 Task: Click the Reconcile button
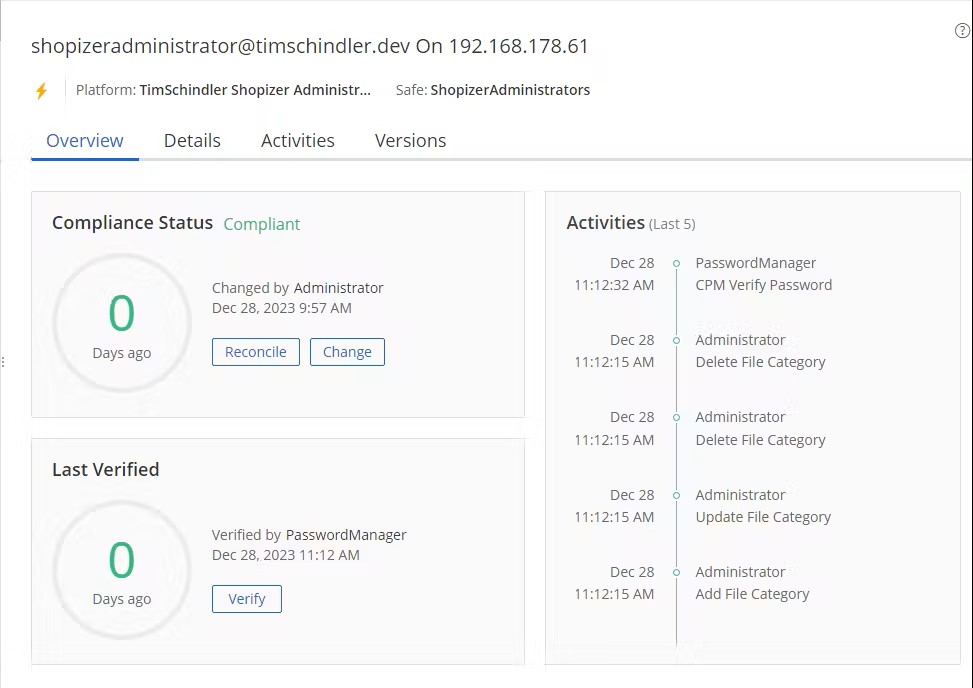pos(255,351)
